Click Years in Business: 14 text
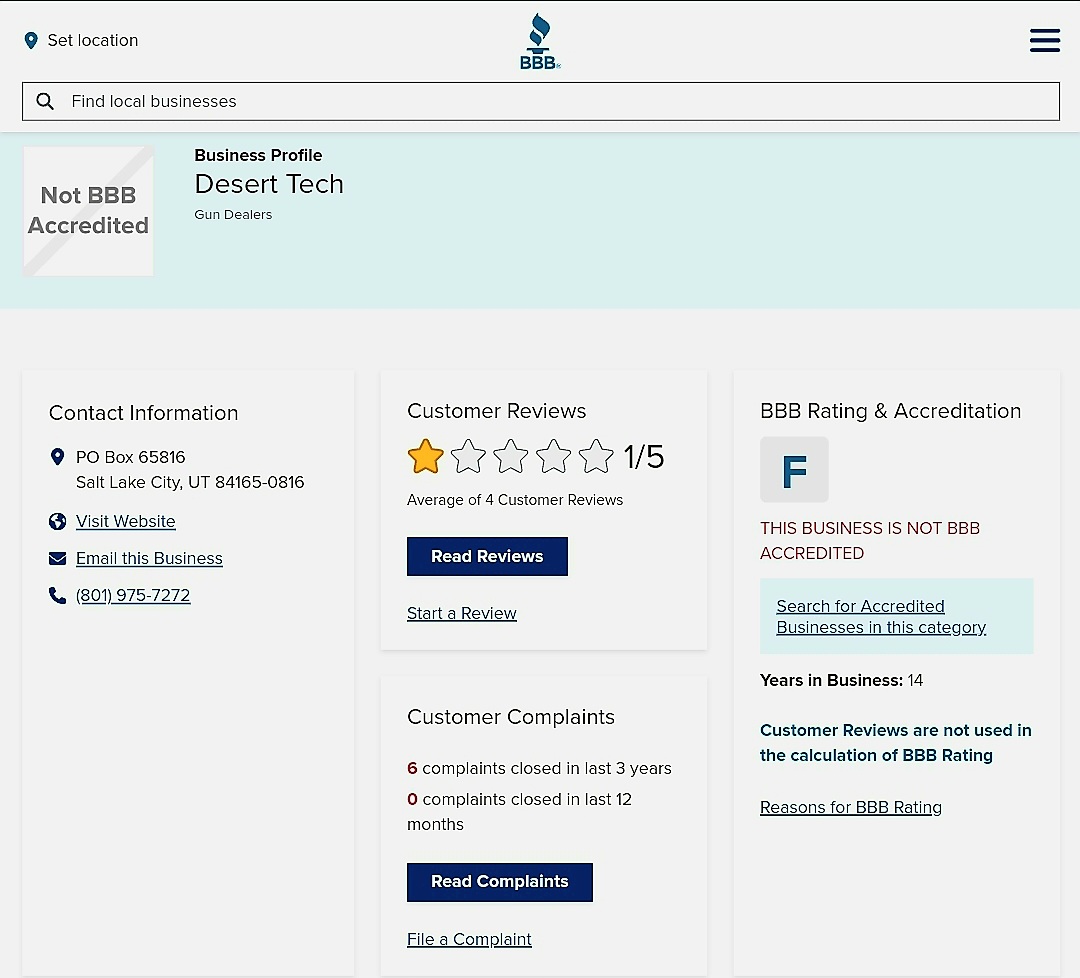The width and height of the screenshot is (1080, 978). click(x=841, y=680)
